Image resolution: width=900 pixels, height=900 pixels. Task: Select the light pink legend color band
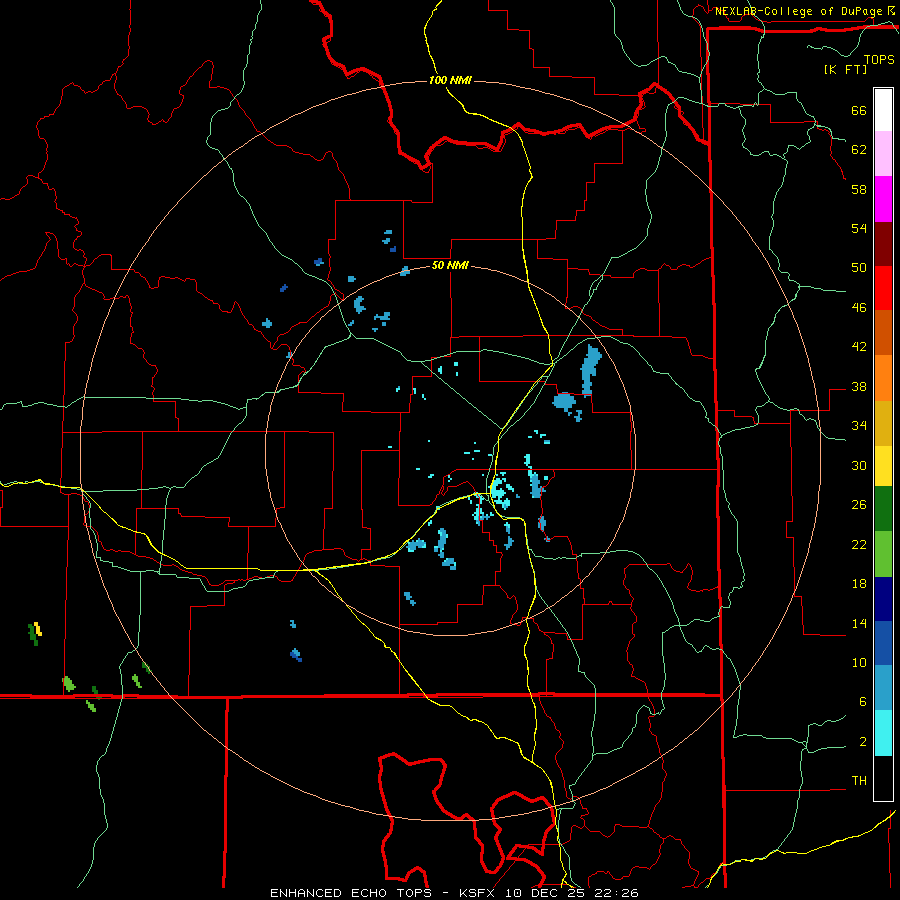click(x=883, y=153)
